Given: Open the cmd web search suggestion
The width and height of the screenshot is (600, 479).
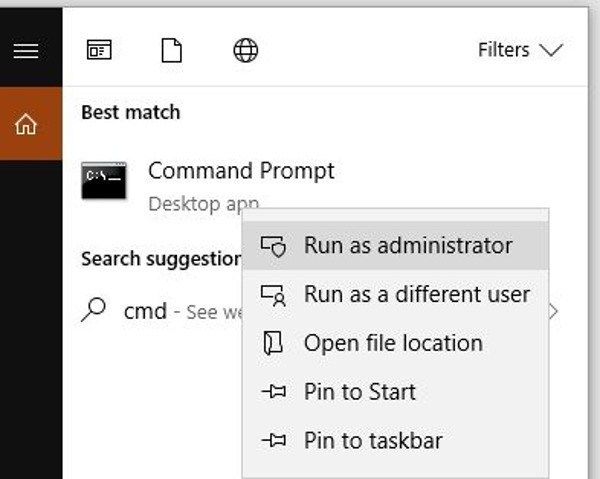Looking at the screenshot, I should click(x=162, y=311).
